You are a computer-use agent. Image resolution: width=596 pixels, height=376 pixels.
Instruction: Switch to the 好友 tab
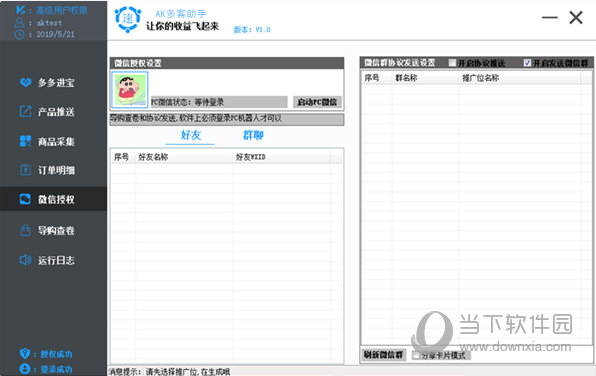click(190, 135)
